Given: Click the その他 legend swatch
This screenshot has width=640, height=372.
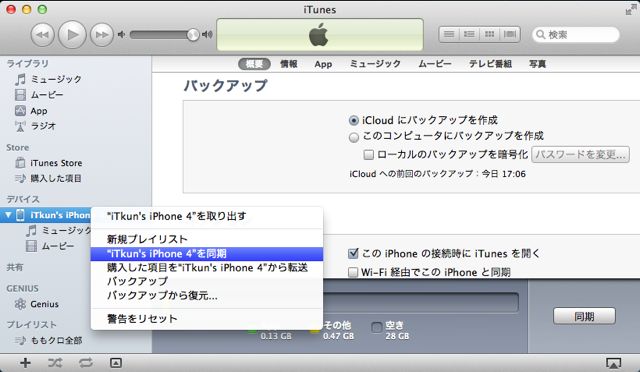Looking at the screenshot, I should tap(314, 330).
